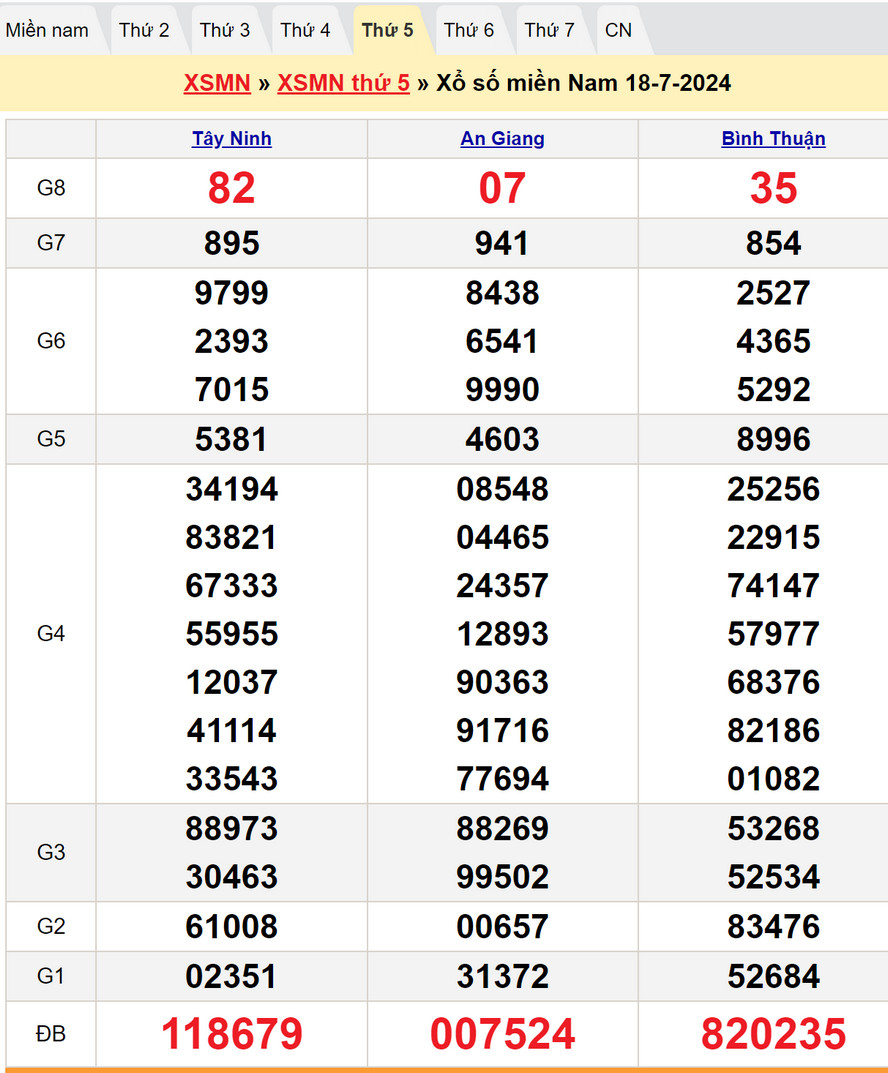This screenshot has width=888, height=1073.
Task: Select An Giang G1 result 31372
Action: coord(502,976)
